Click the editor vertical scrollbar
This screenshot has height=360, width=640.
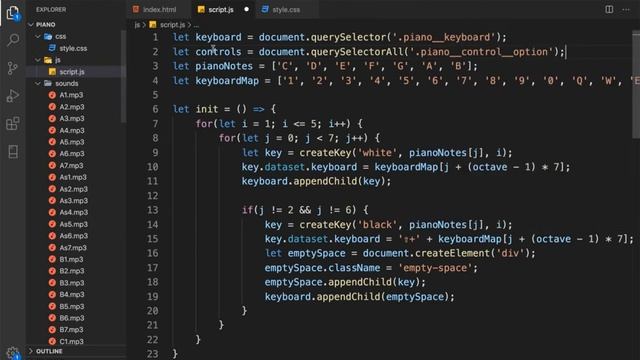[636, 84]
